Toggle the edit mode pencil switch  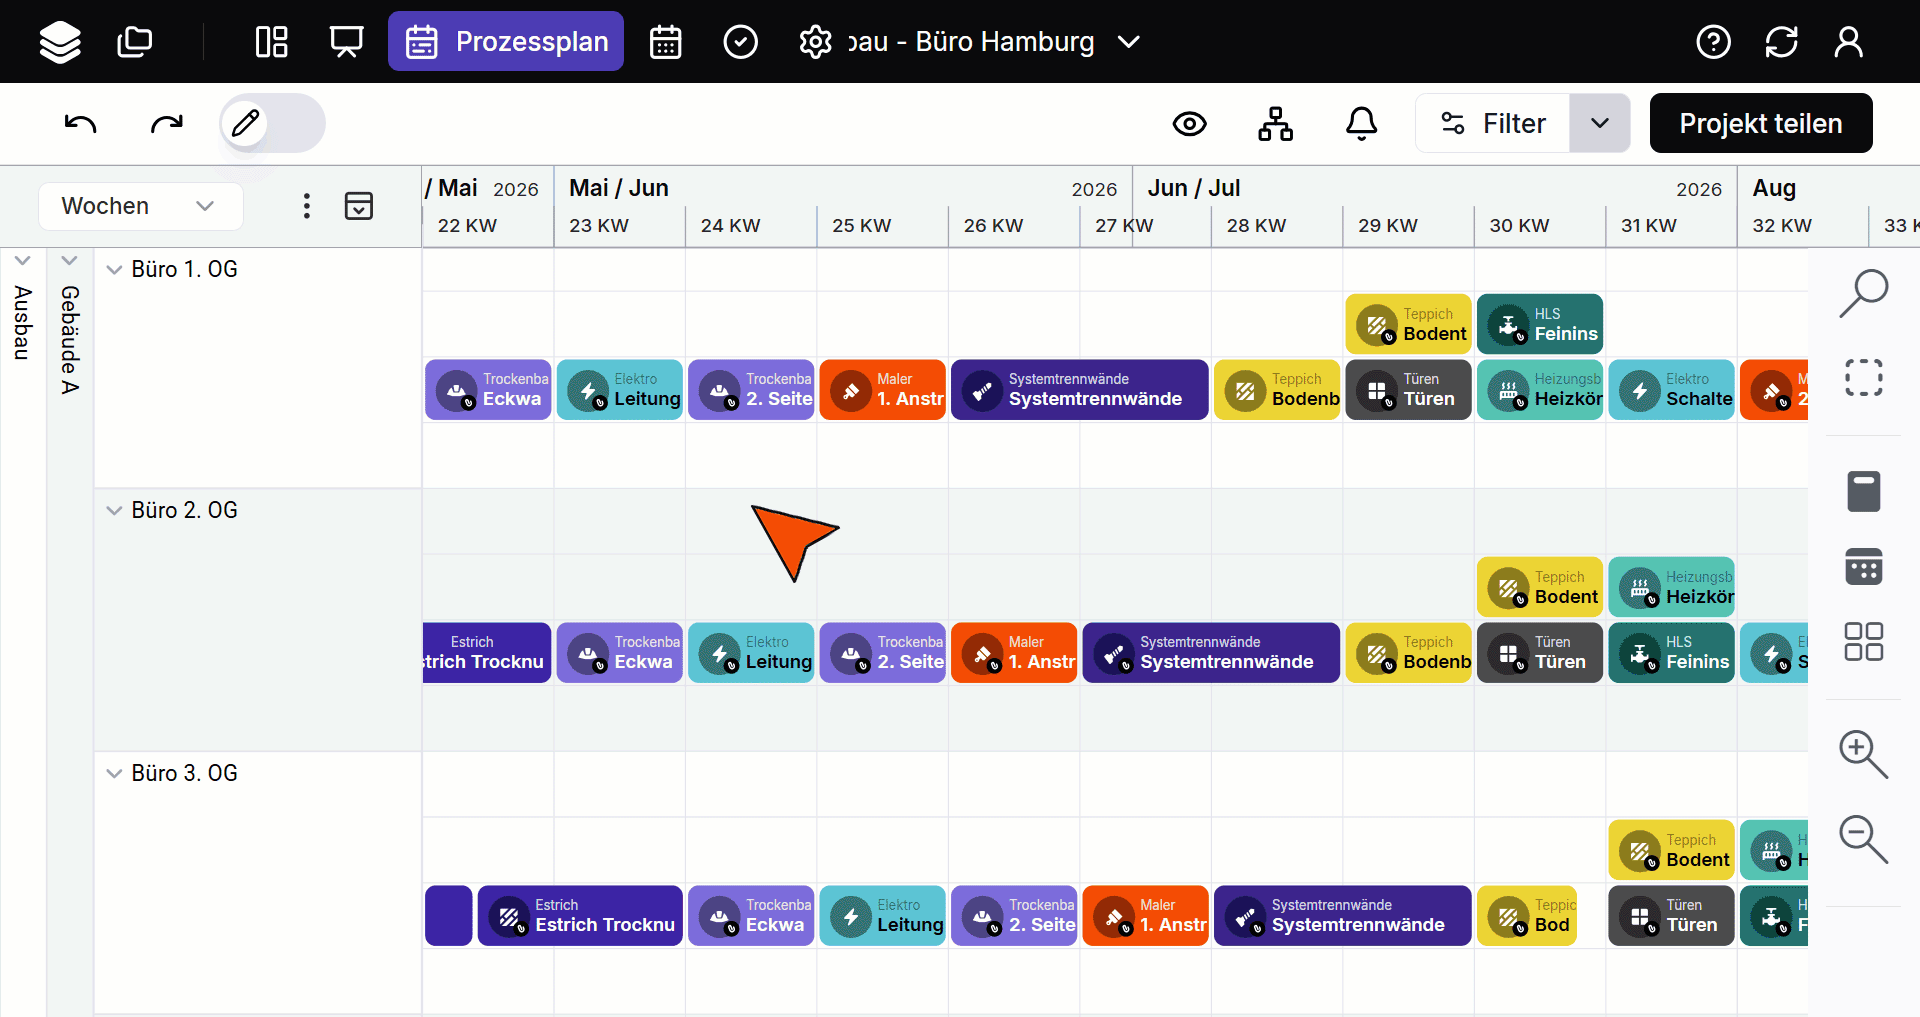[x=272, y=123]
